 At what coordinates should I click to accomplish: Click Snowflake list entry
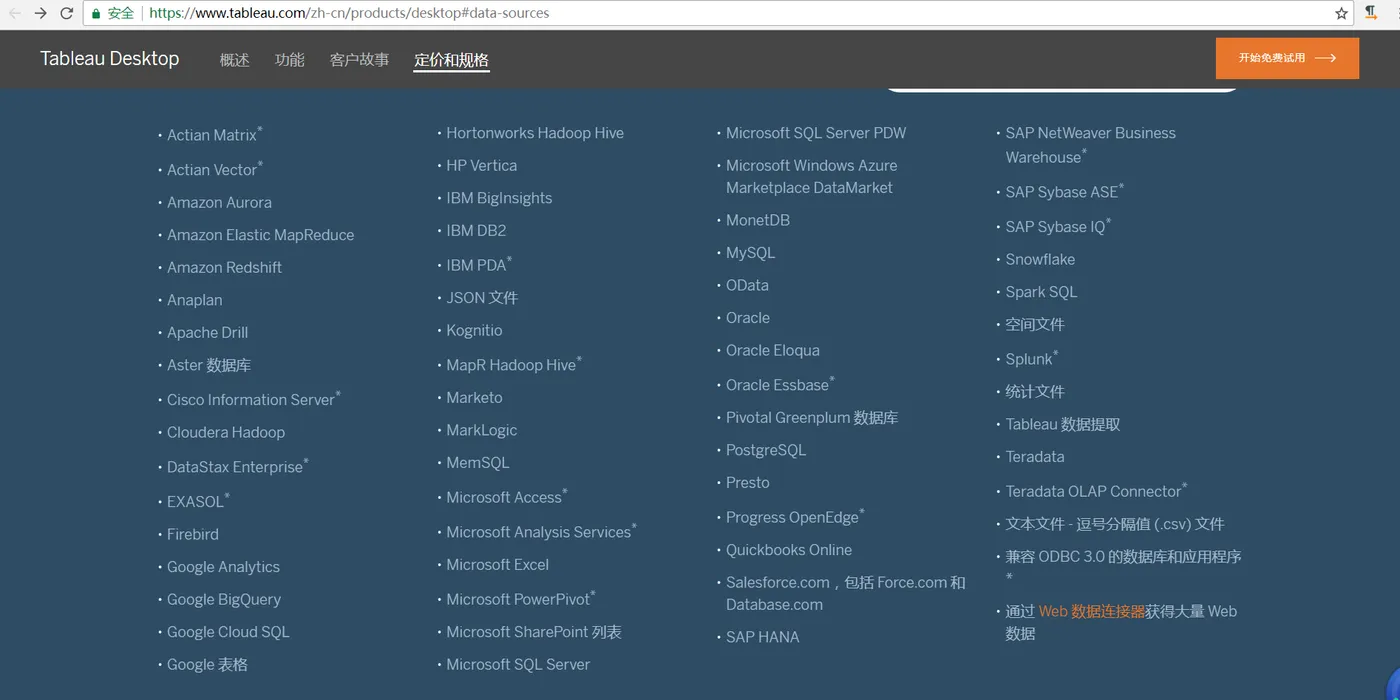click(x=1040, y=259)
